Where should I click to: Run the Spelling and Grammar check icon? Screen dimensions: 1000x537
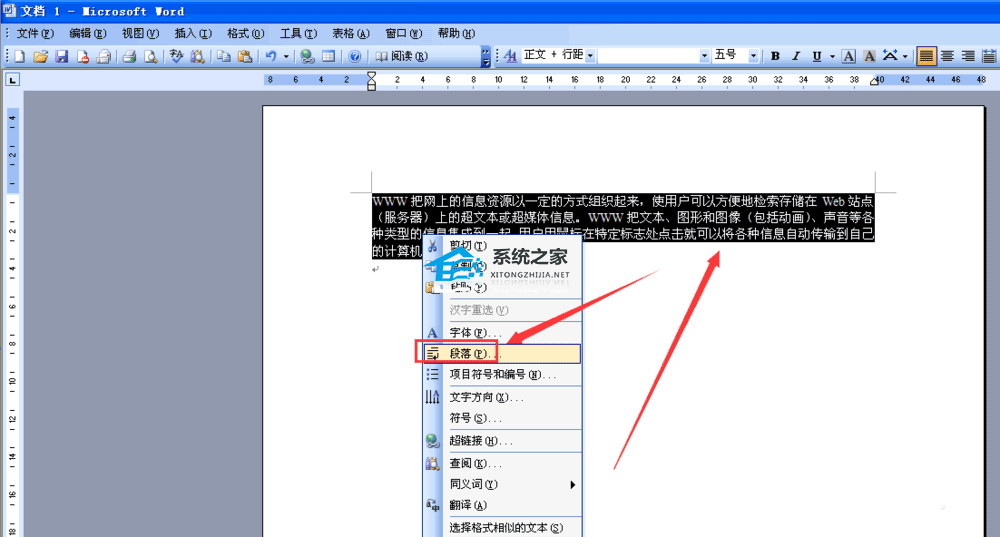tap(176, 57)
